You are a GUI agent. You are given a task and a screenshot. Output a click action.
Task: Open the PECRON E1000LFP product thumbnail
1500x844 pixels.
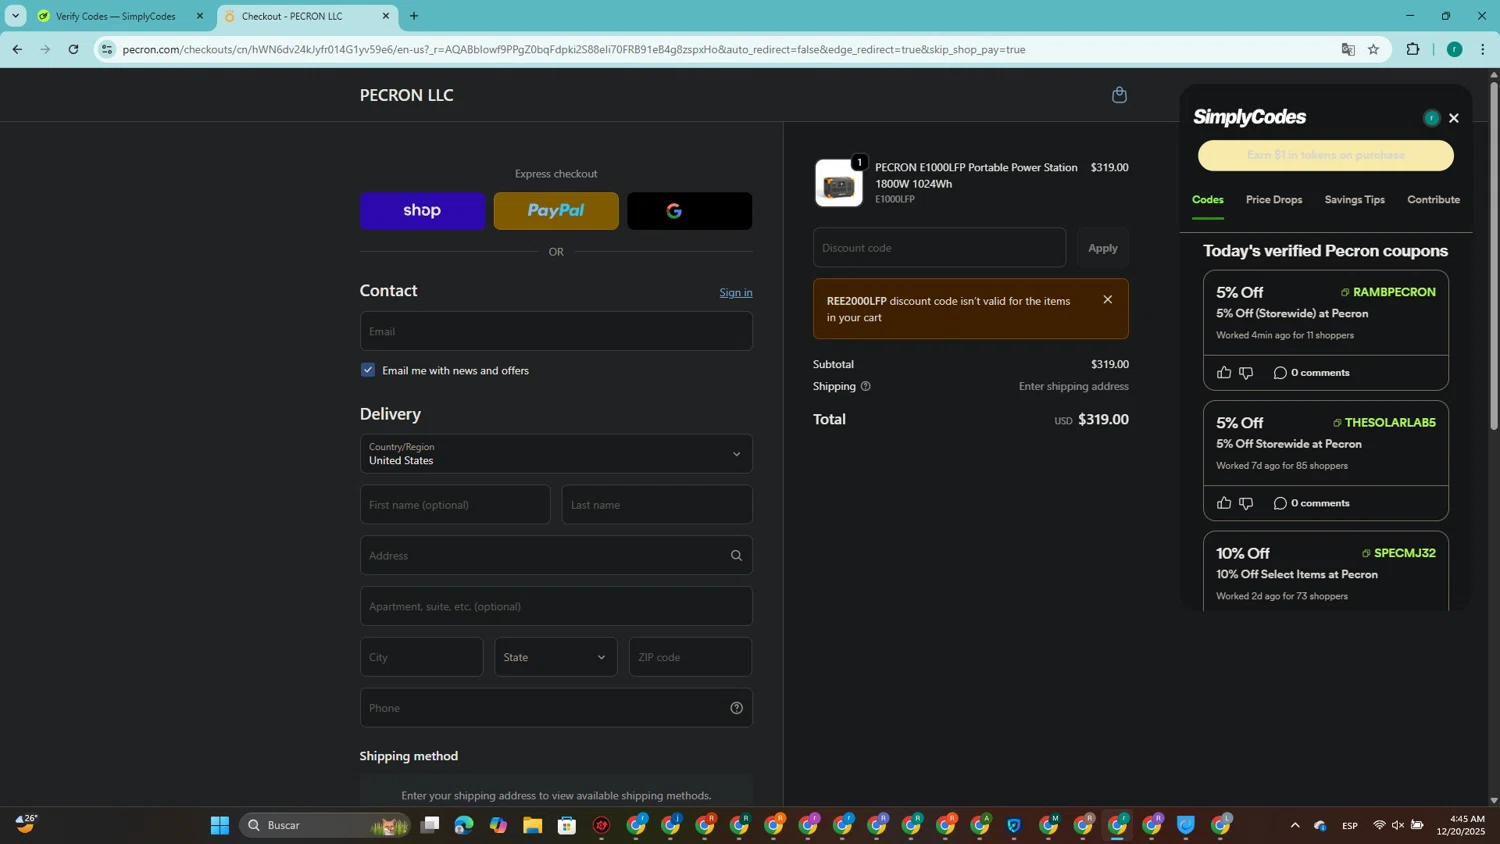tap(839, 183)
